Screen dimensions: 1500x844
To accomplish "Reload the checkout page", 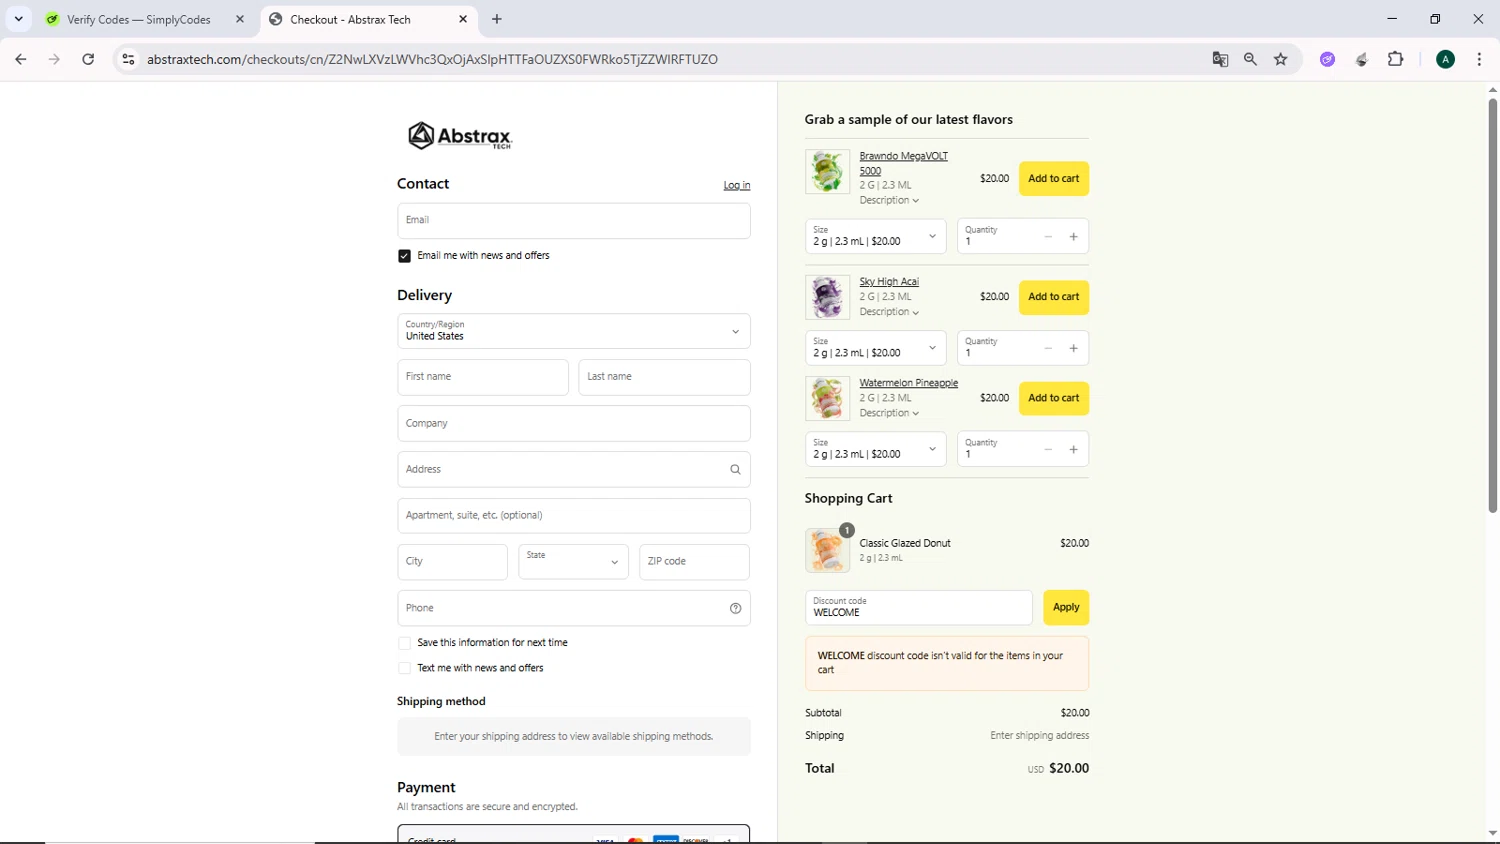I will pyautogui.click(x=88, y=59).
